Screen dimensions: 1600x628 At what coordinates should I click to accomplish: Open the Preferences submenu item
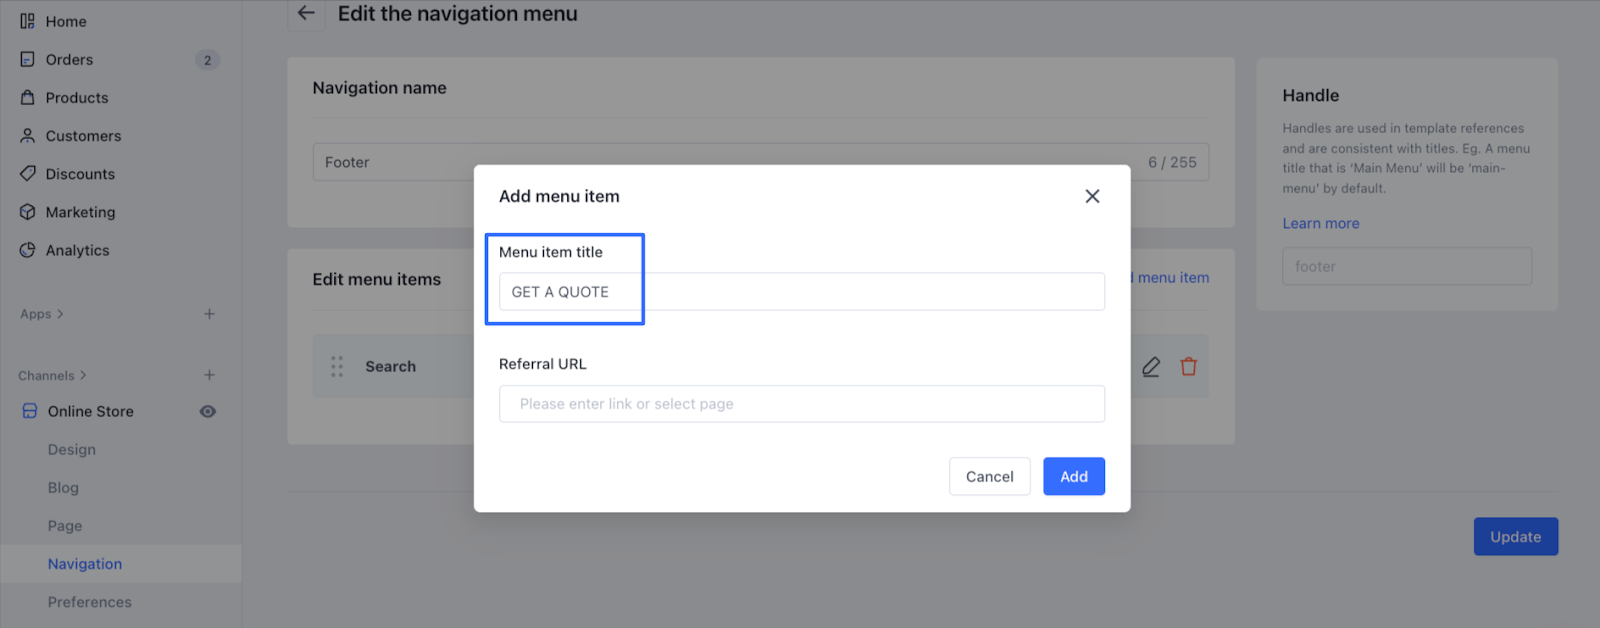point(89,602)
